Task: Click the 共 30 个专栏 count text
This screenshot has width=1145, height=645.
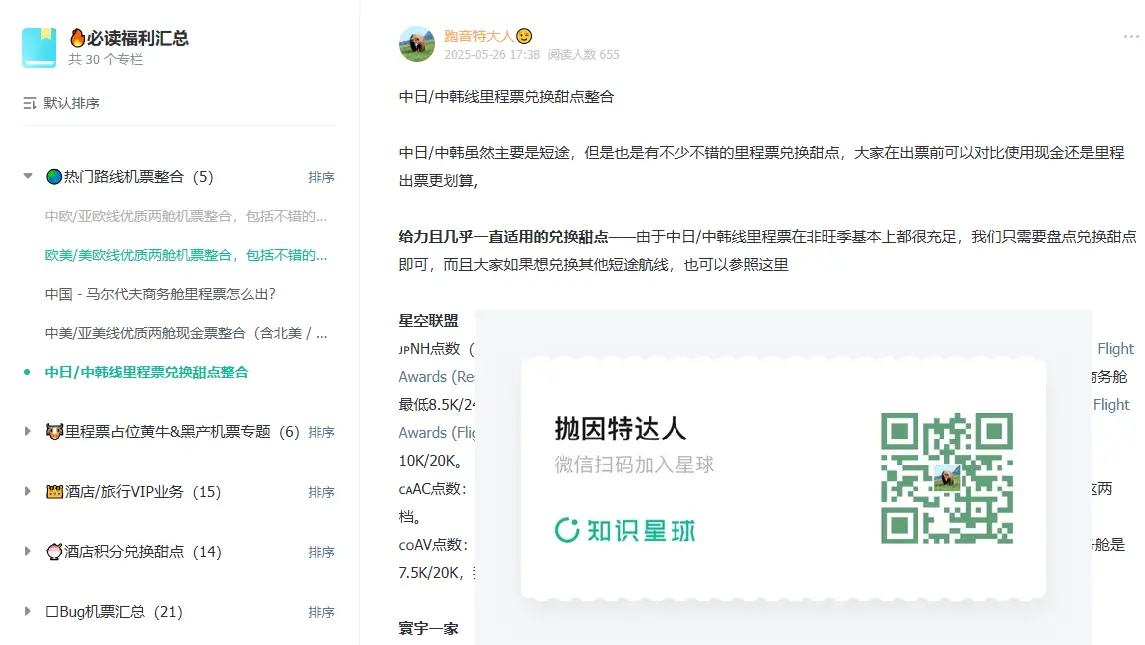Action: point(106,59)
